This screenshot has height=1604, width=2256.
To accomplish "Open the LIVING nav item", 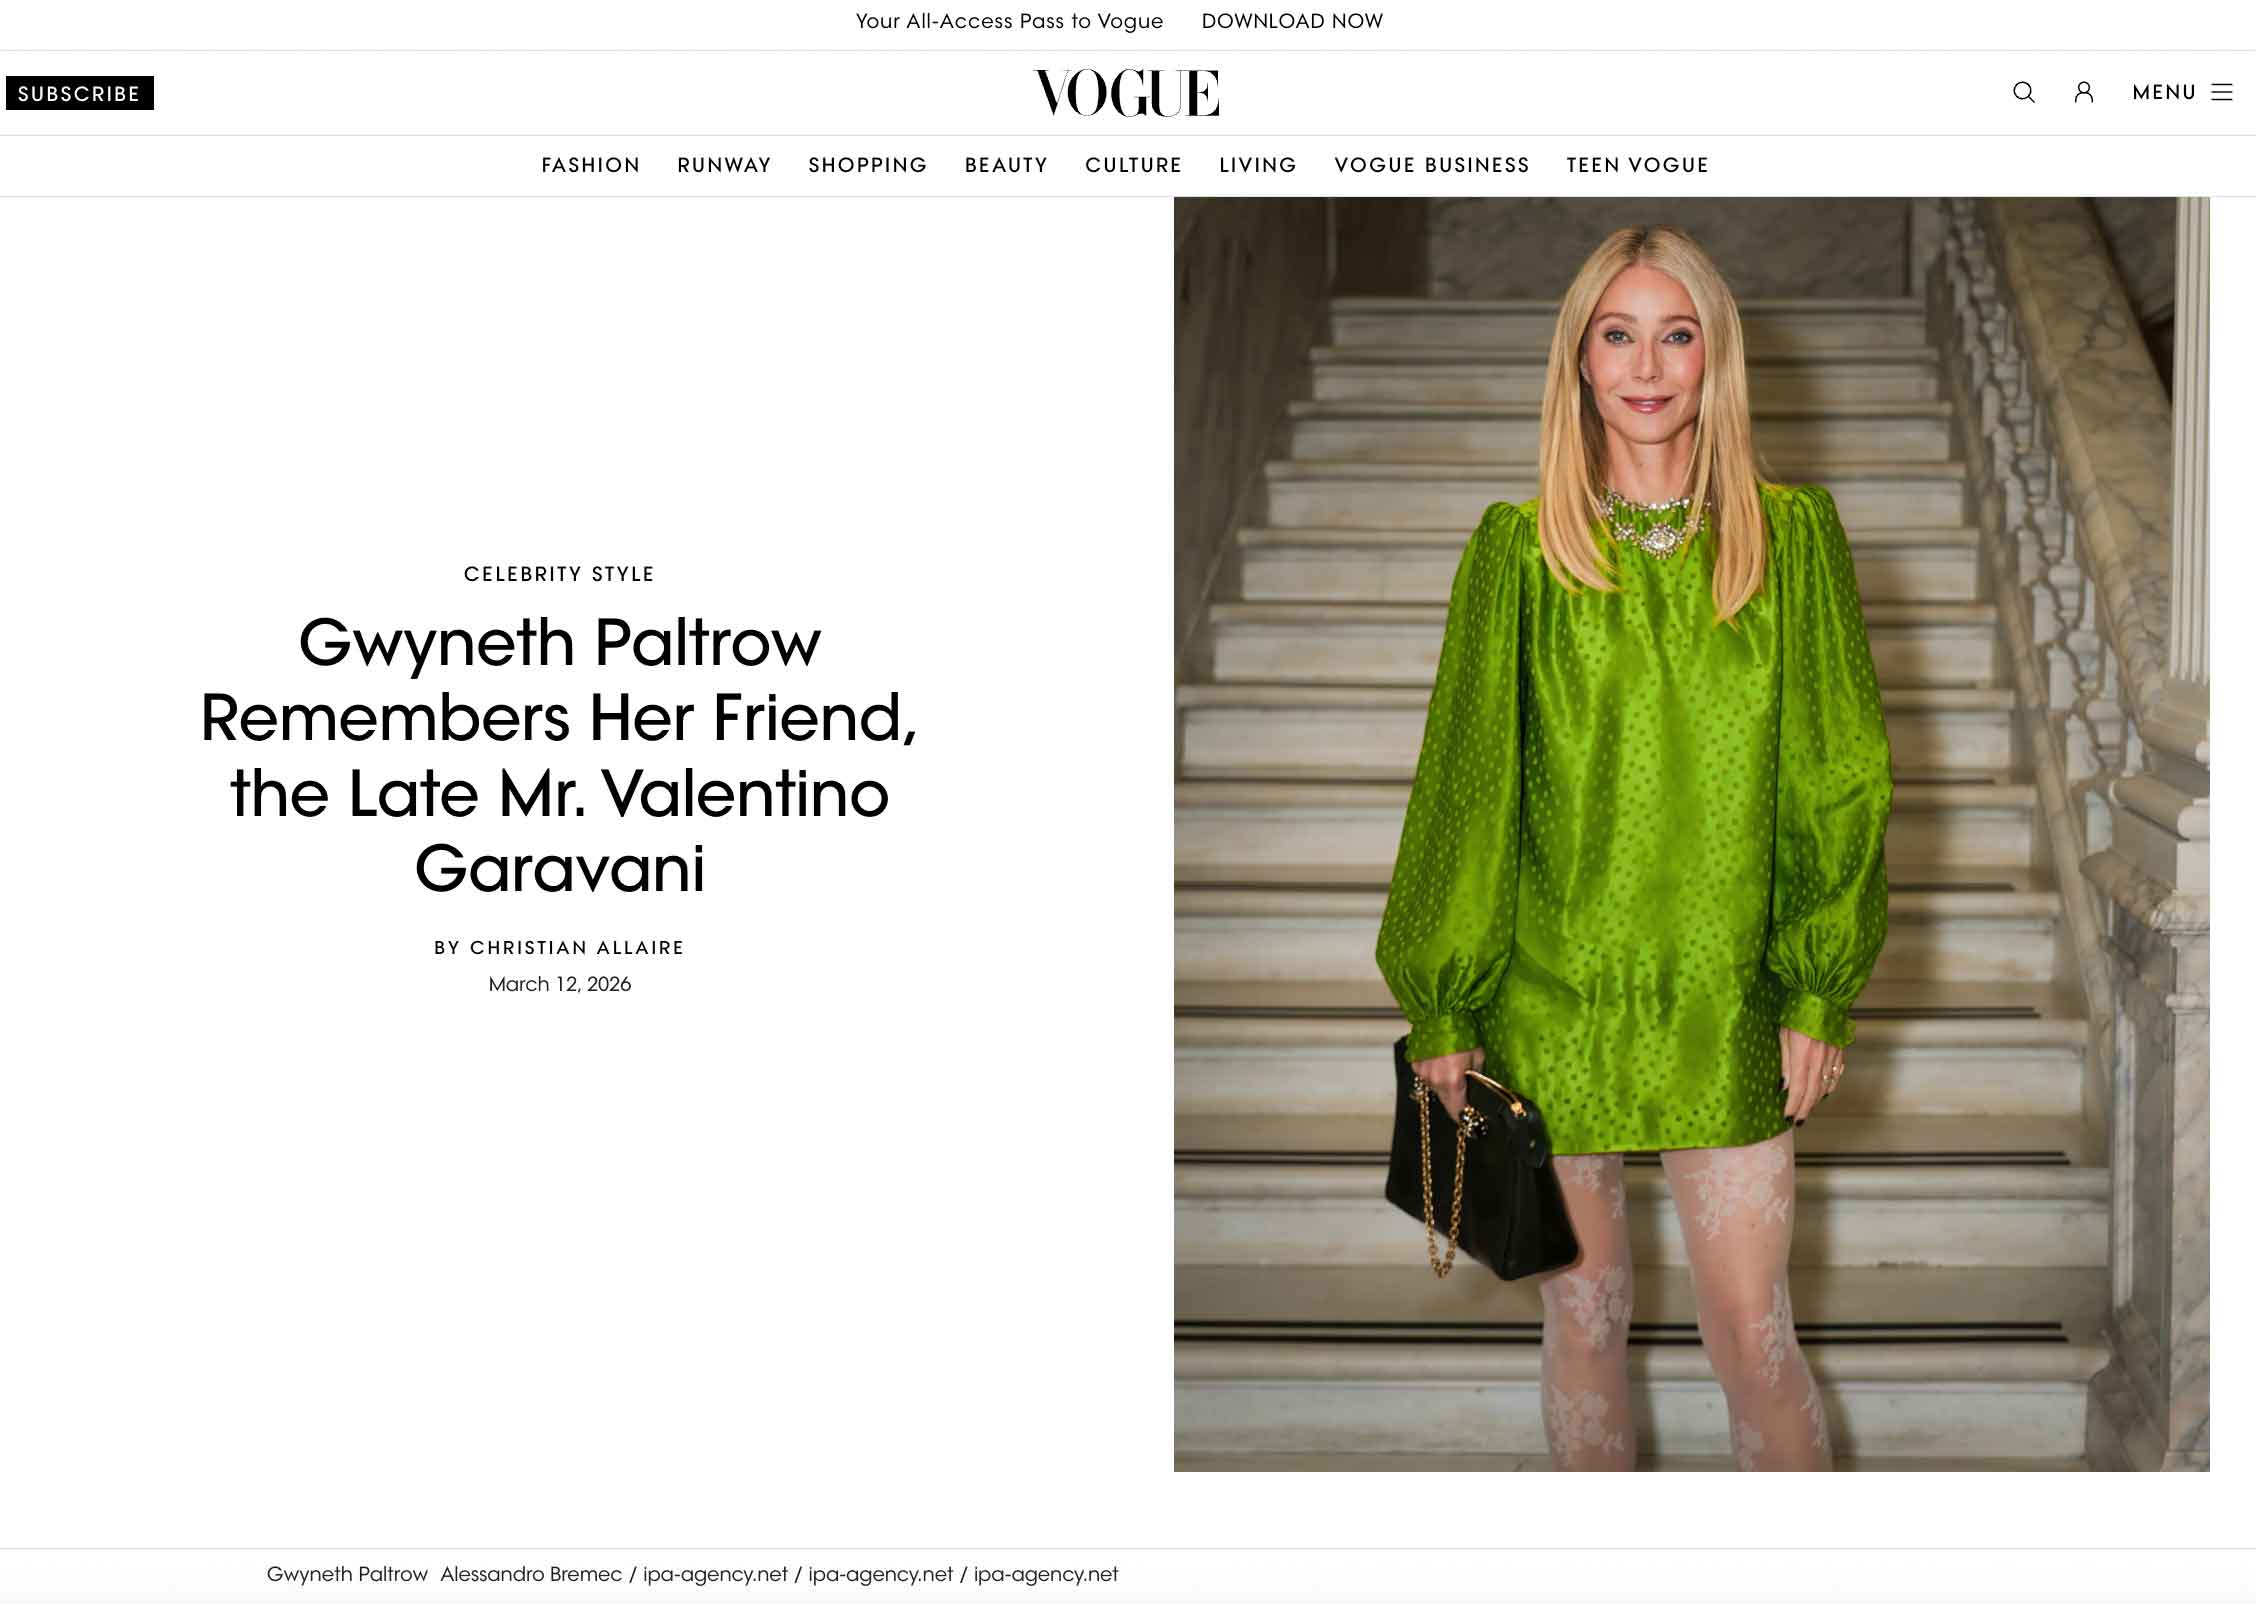I will (x=1258, y=165).
